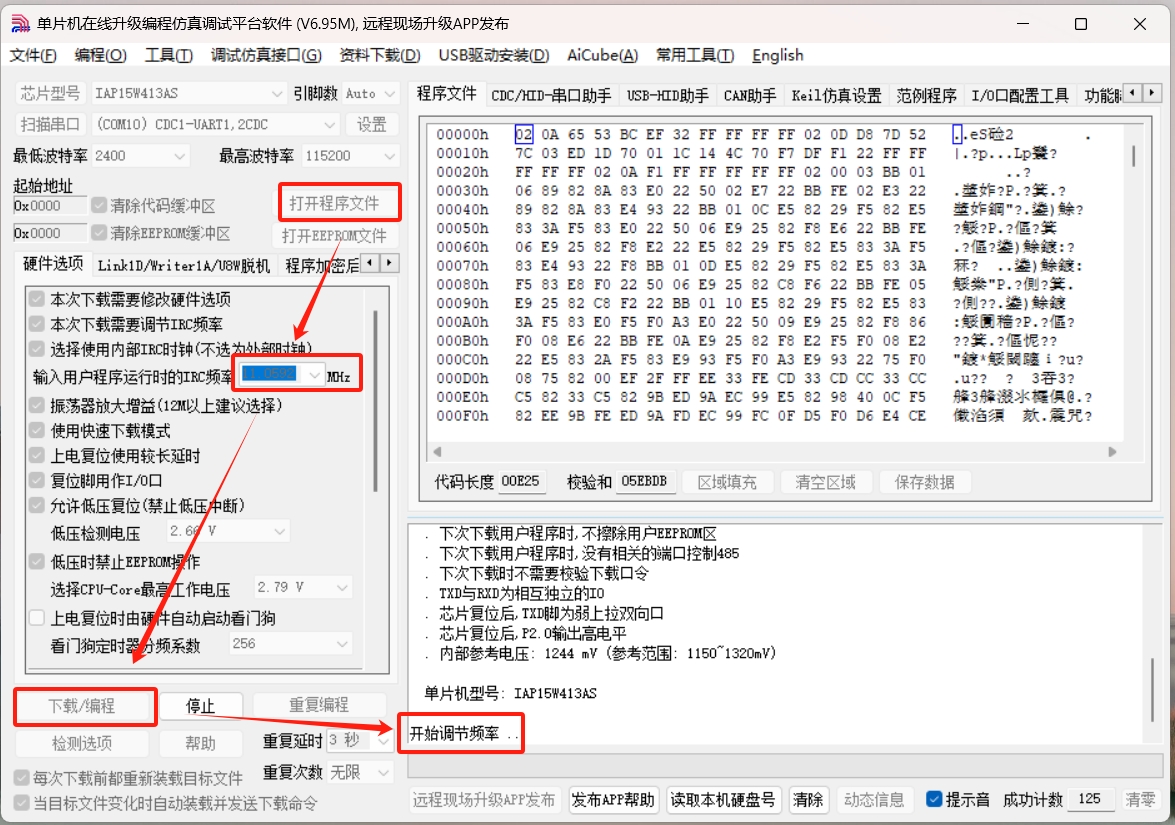Click 停止 button
This screenshot has height=825, width=1175.
point(200,706)
